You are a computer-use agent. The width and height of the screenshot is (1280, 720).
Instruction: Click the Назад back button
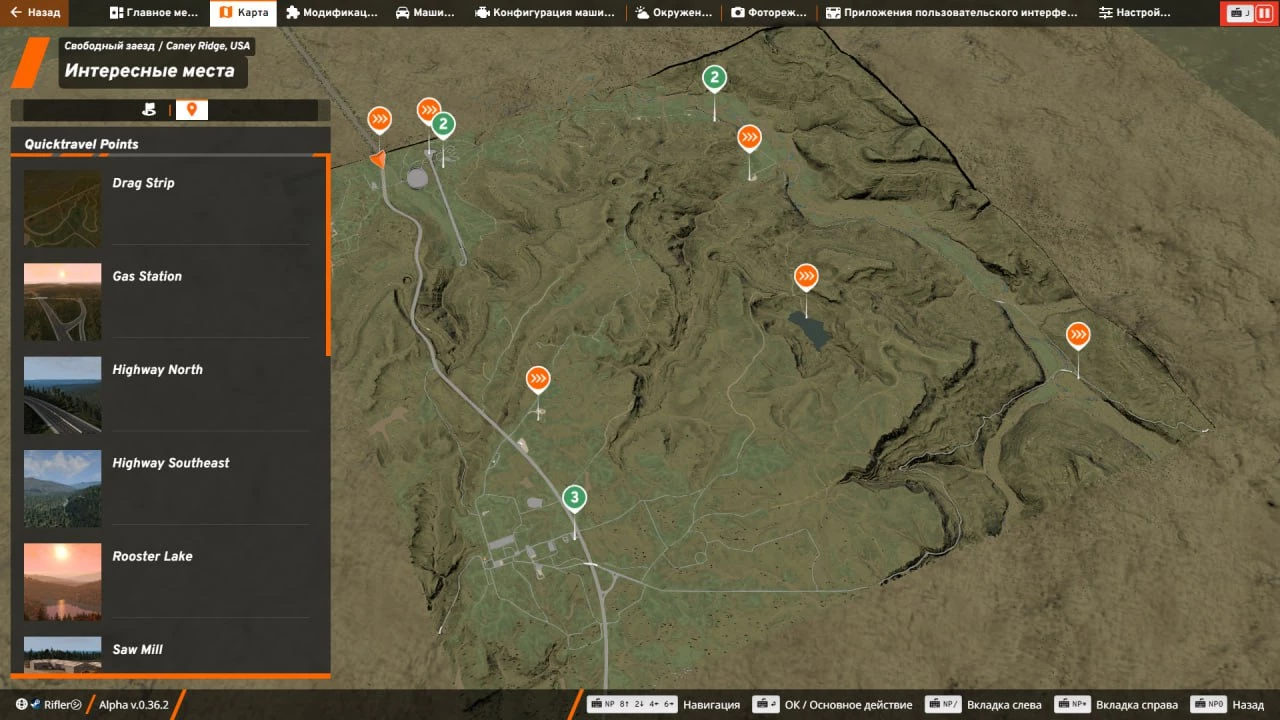point(34,13)
